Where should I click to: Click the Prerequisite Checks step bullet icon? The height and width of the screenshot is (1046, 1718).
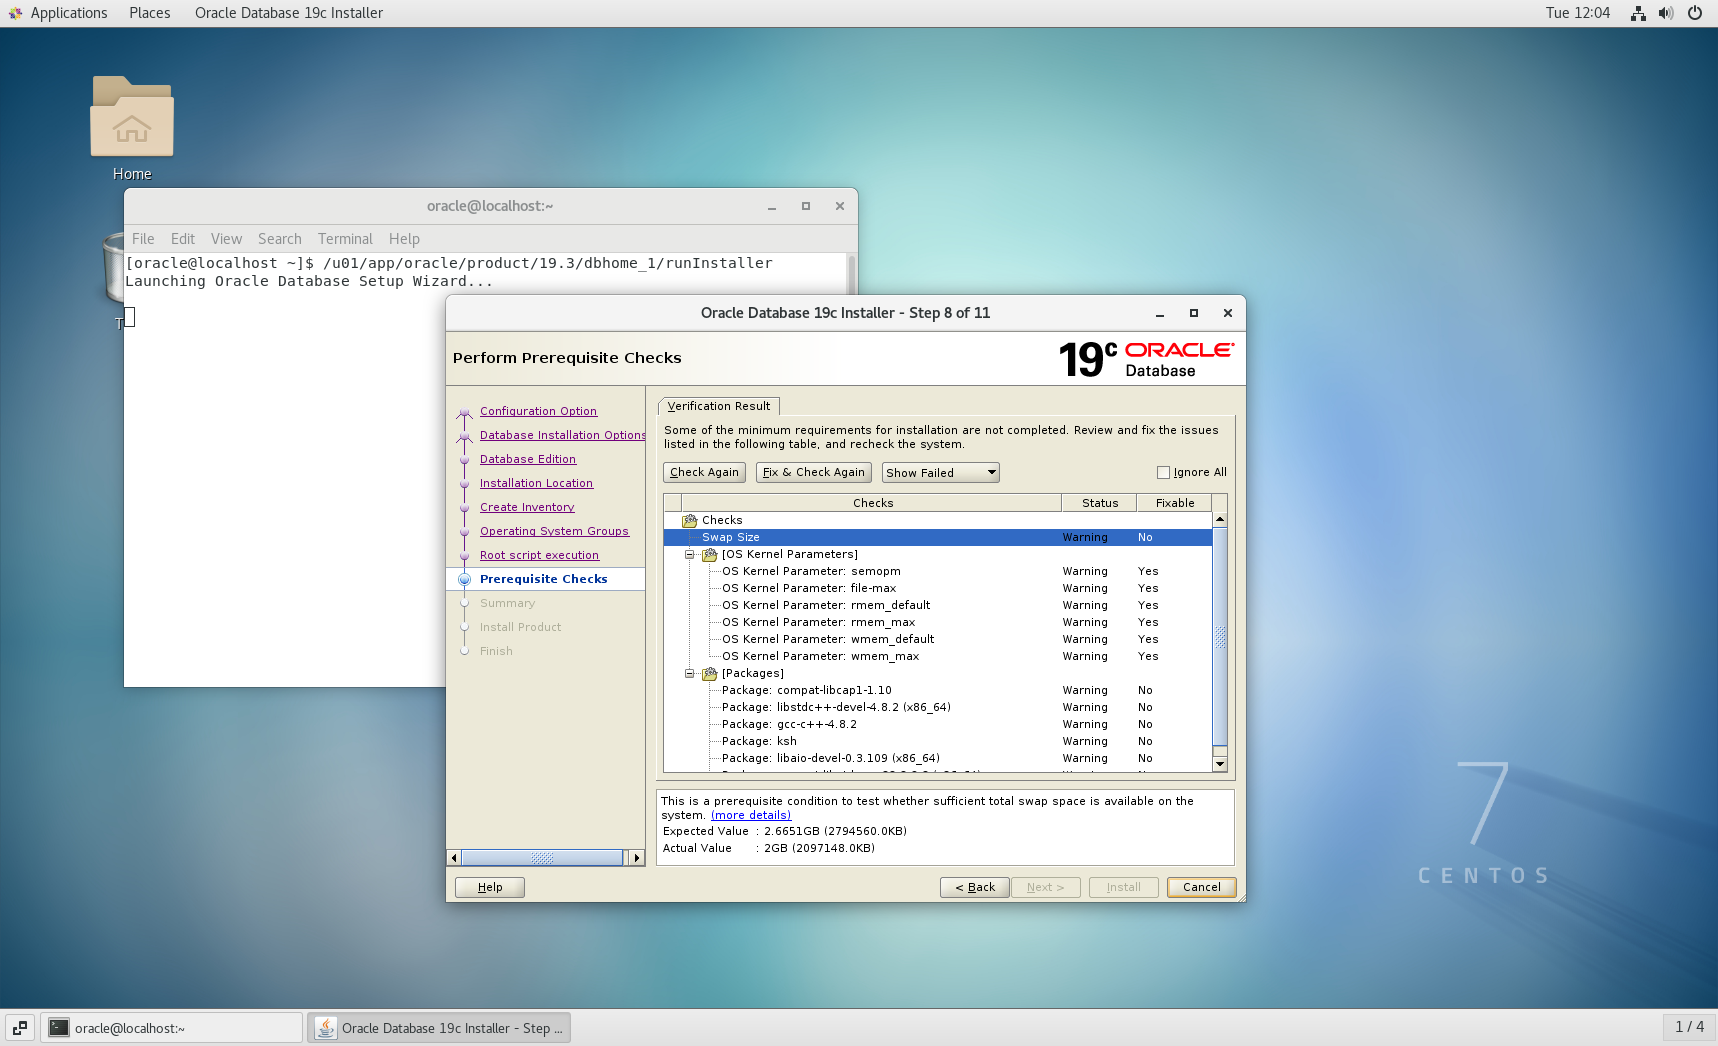click(x=464, y=579)
